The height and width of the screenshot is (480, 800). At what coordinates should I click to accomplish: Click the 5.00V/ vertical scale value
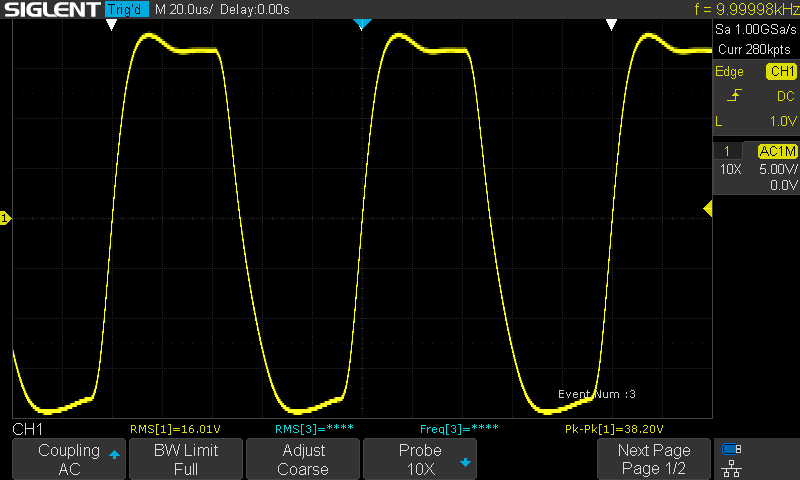(778, 169)
